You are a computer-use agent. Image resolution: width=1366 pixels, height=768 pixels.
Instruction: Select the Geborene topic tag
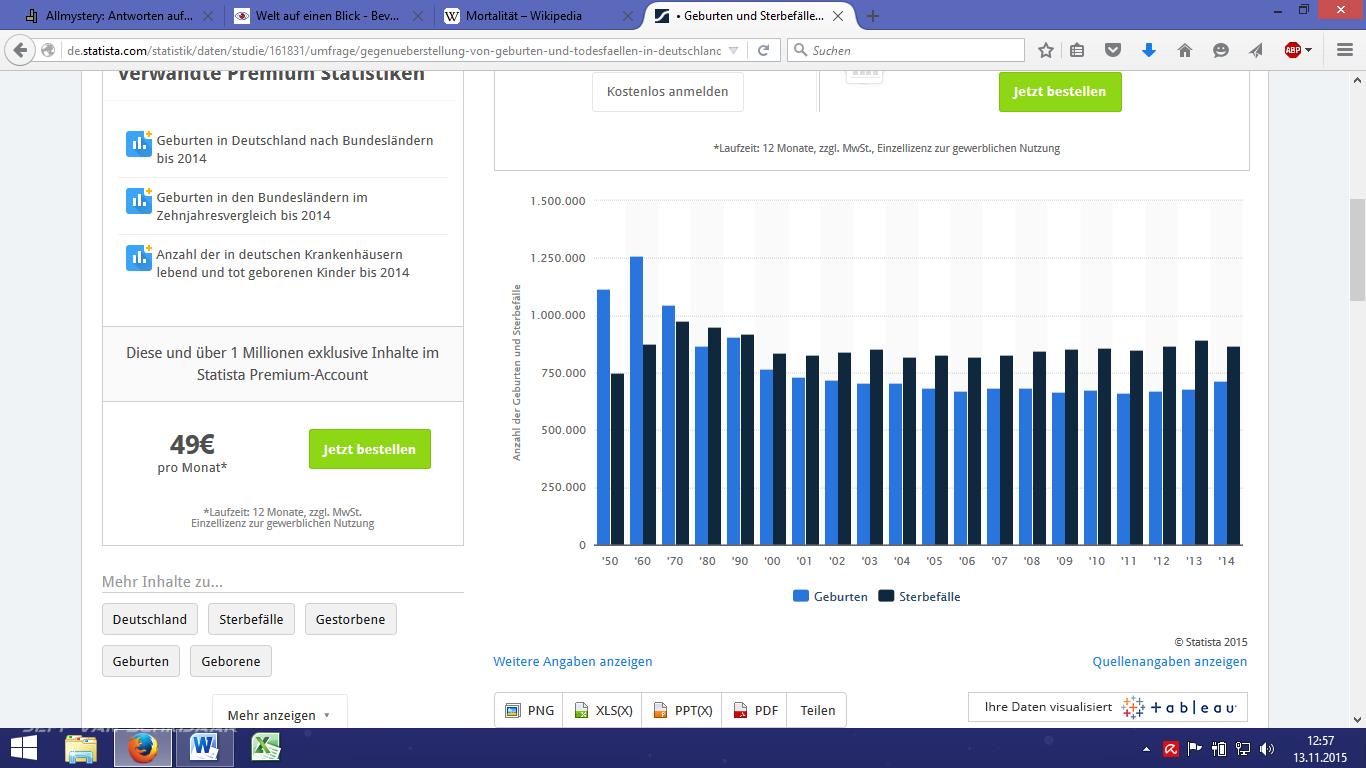click(231, 661)
